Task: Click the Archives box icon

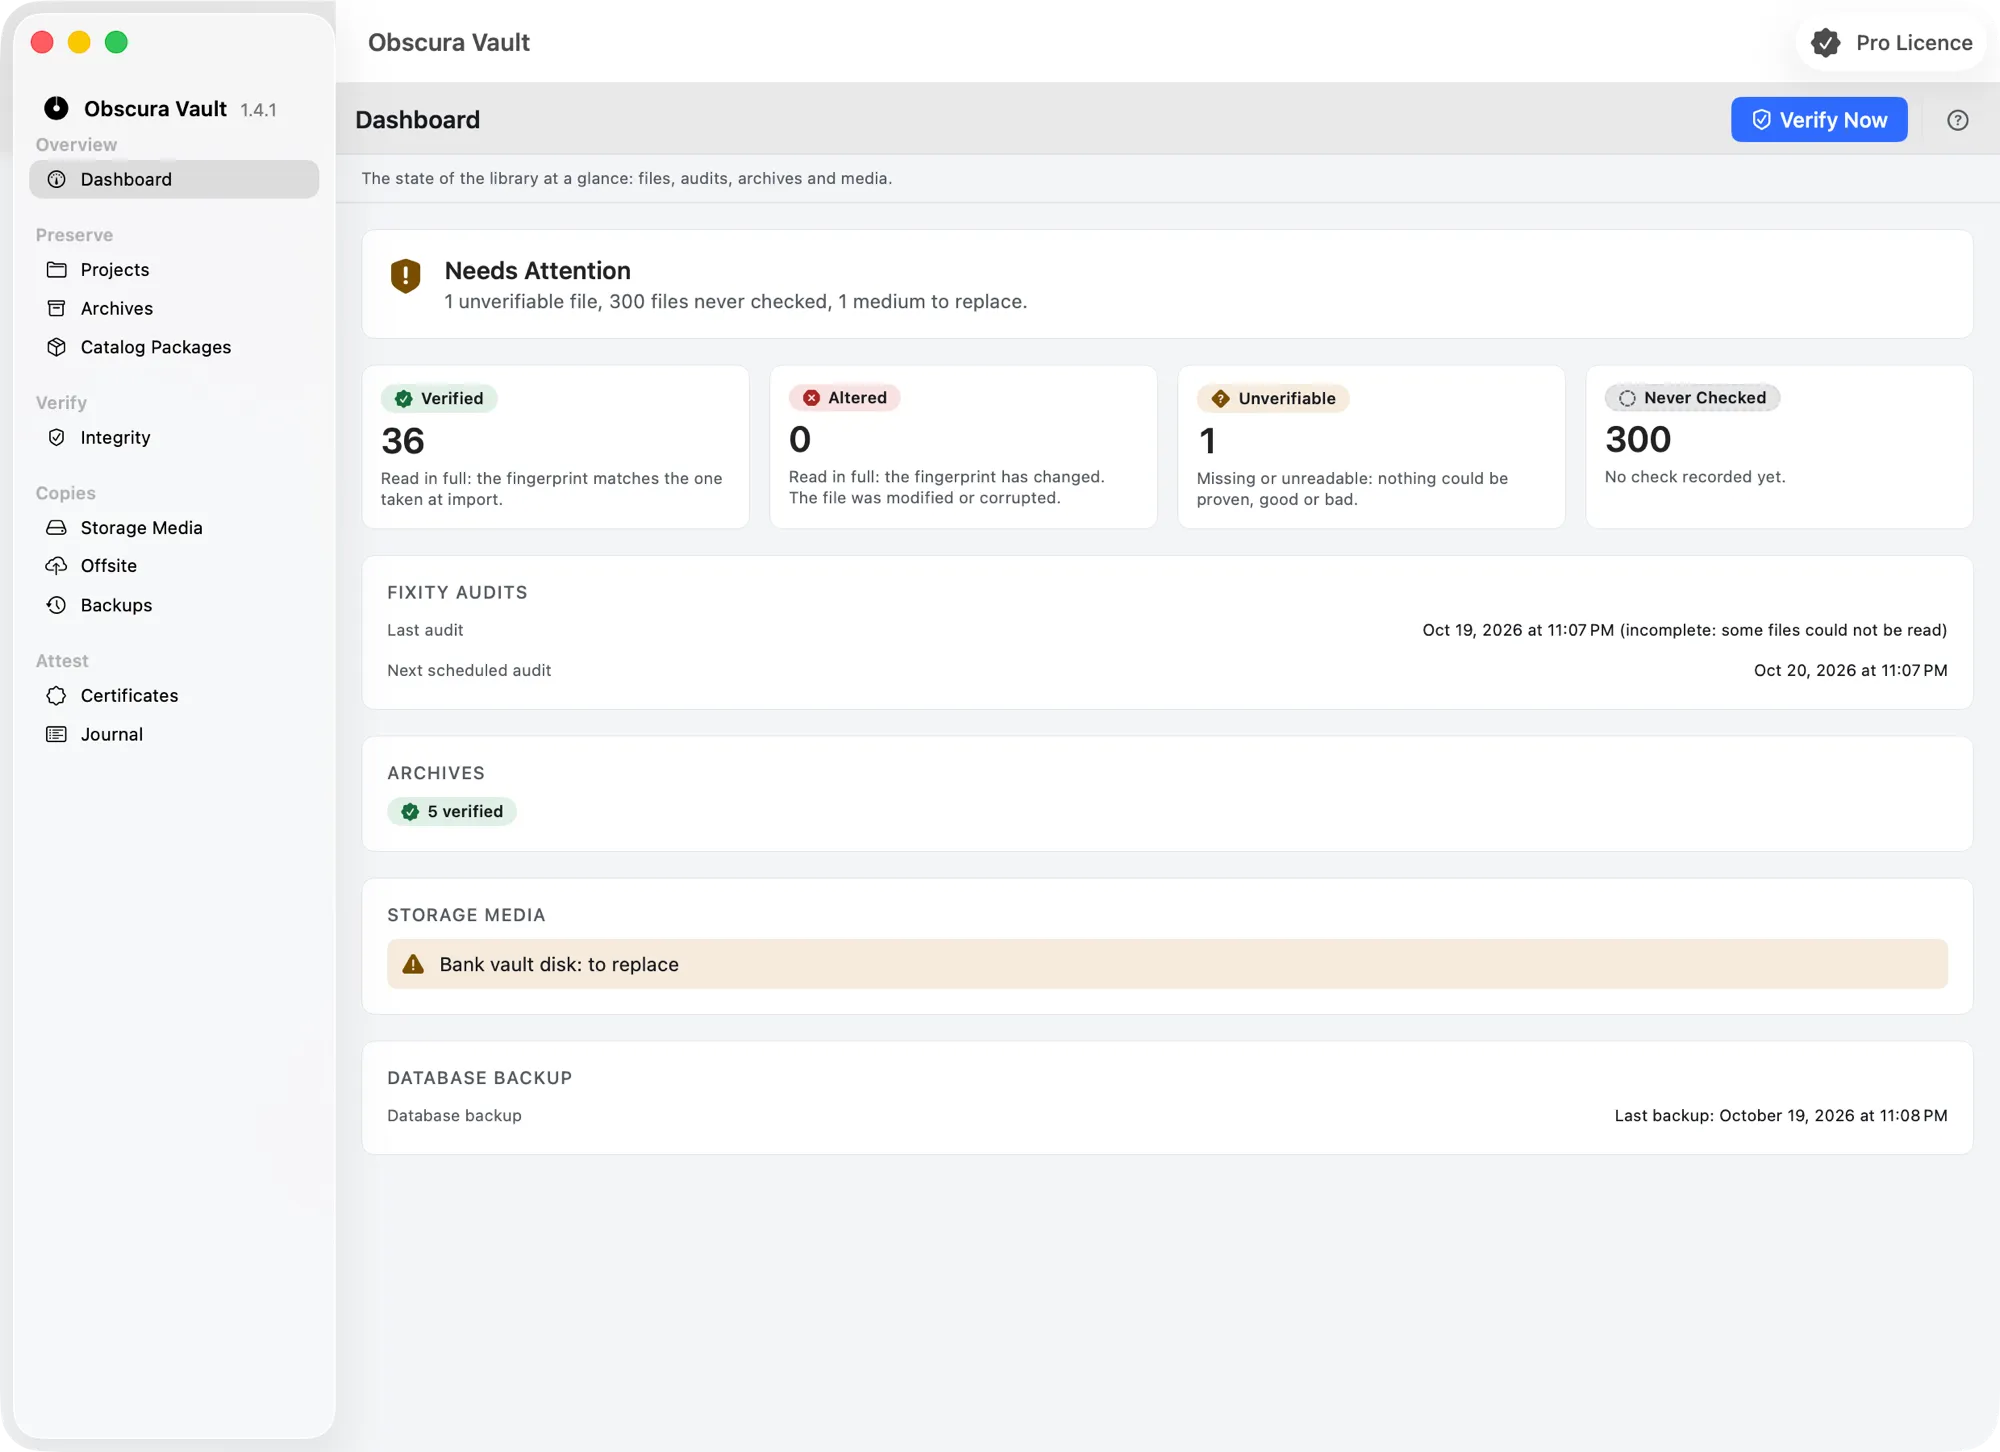Action: (57, 308)
